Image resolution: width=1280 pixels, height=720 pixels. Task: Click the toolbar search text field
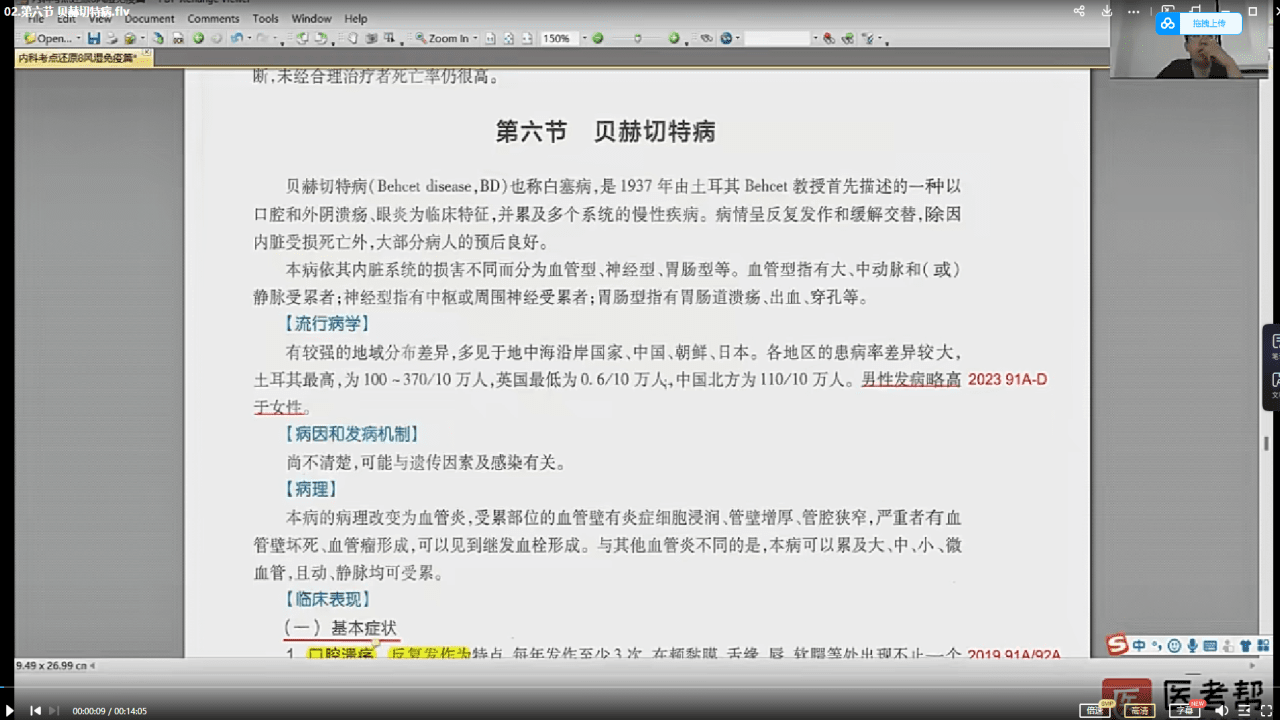click(777, 38)
